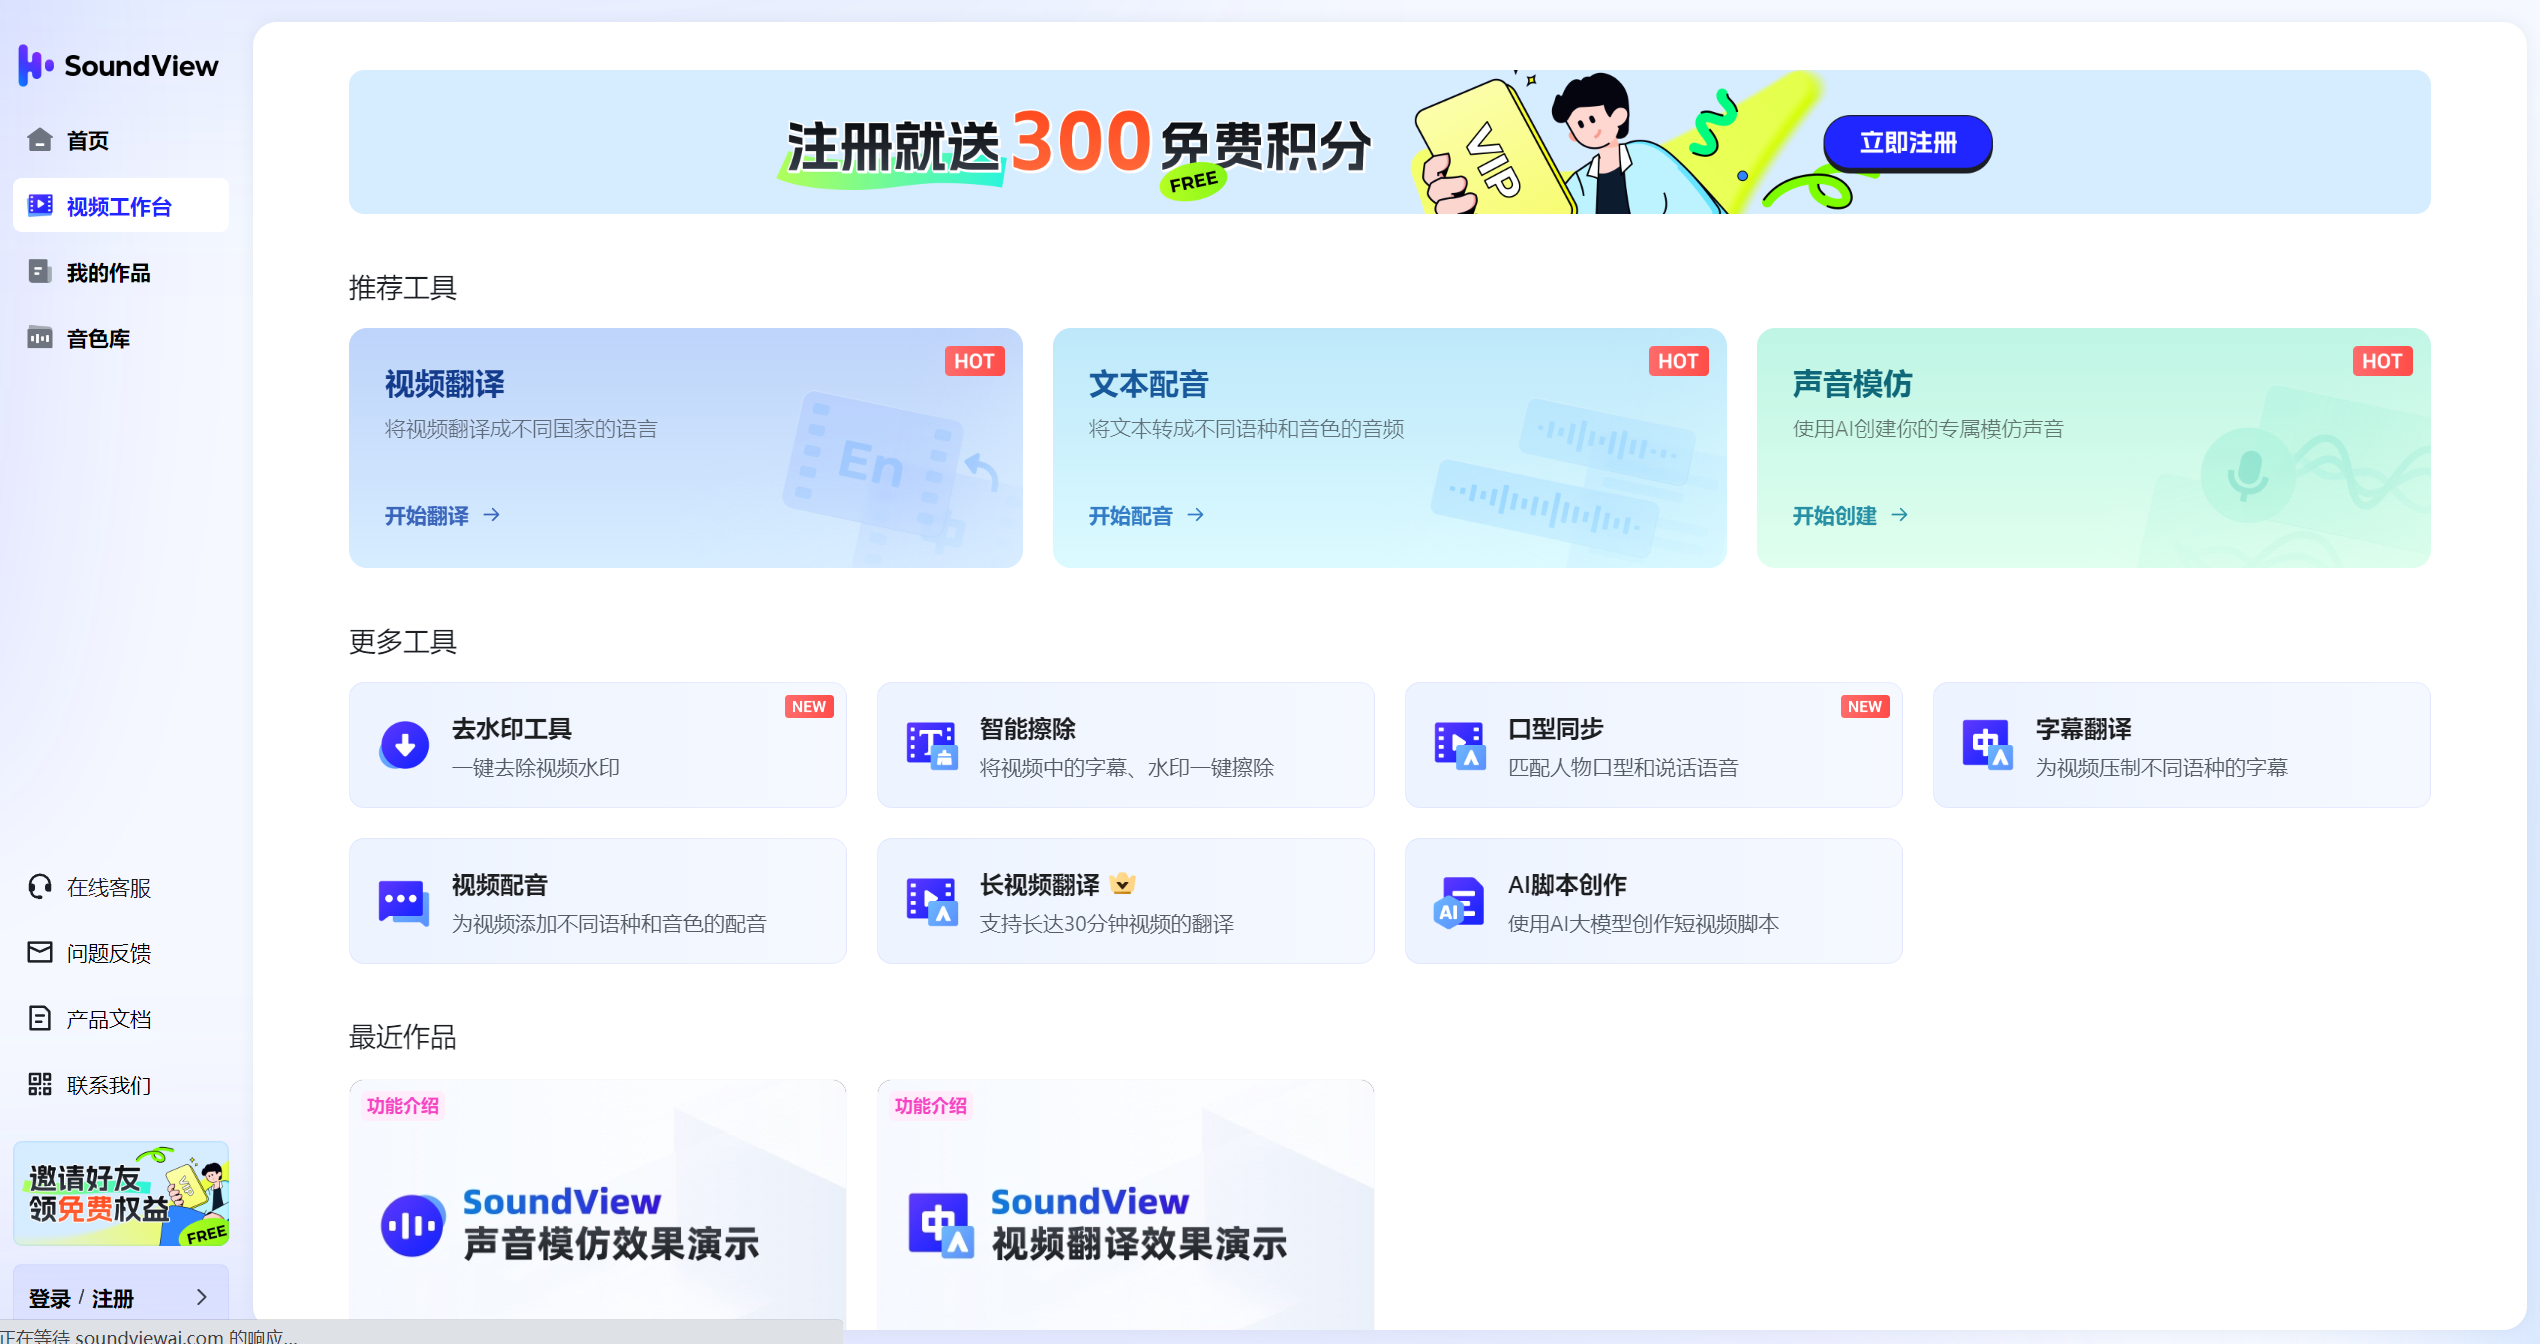The width and height of the screenshot is (2540, 1344).
Task: Click the 音色库 library icon
Action: (40, 338)
